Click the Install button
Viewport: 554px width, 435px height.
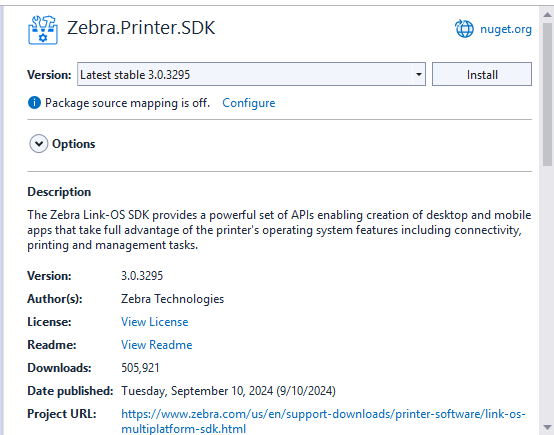point(482,74)
